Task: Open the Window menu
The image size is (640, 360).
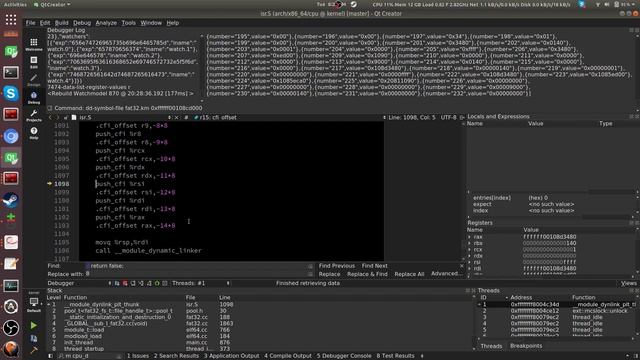Action: (151, 23)
